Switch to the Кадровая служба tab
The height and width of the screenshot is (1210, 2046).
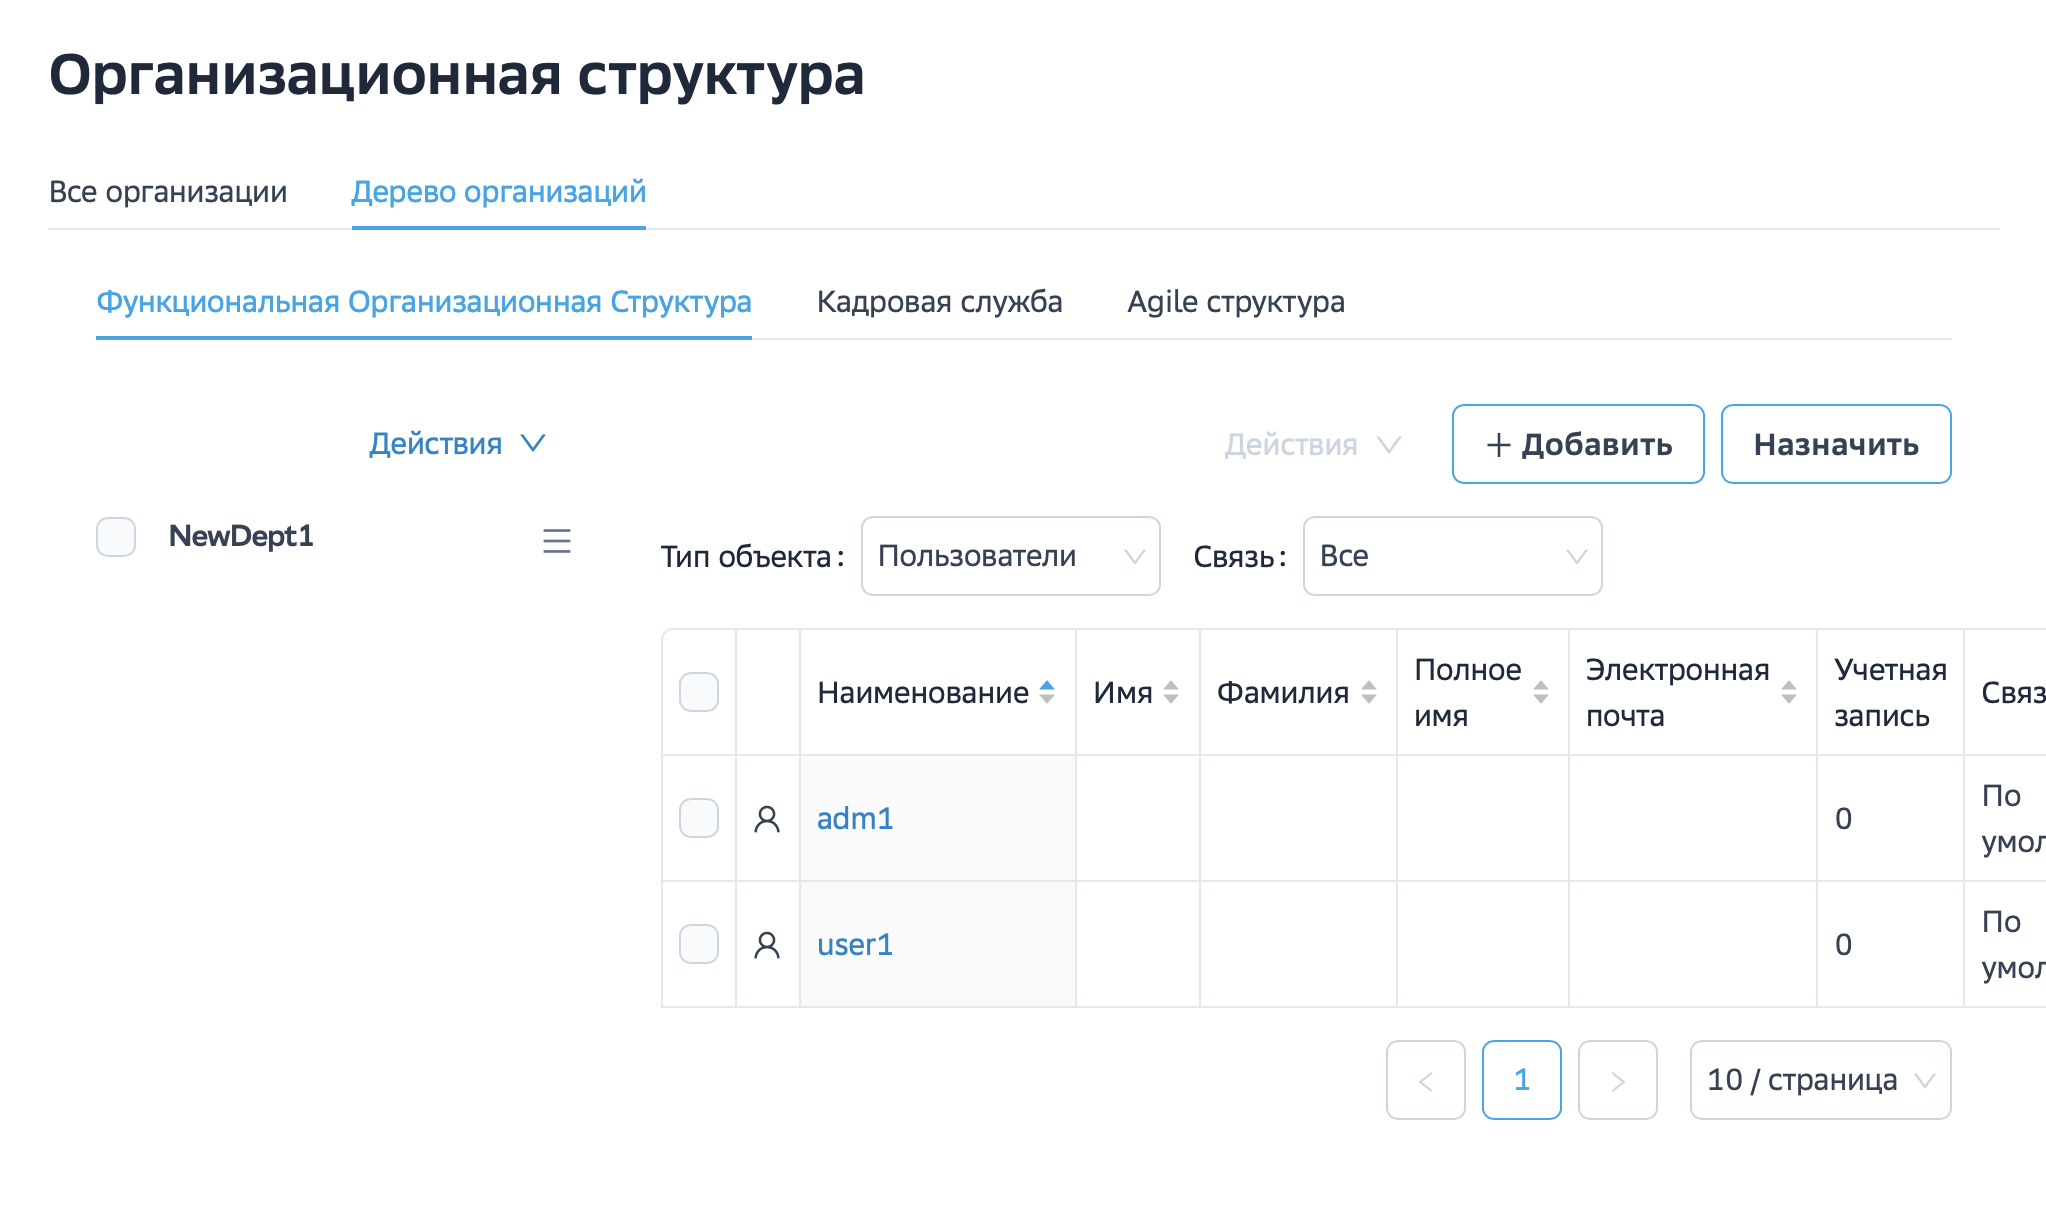939,302
